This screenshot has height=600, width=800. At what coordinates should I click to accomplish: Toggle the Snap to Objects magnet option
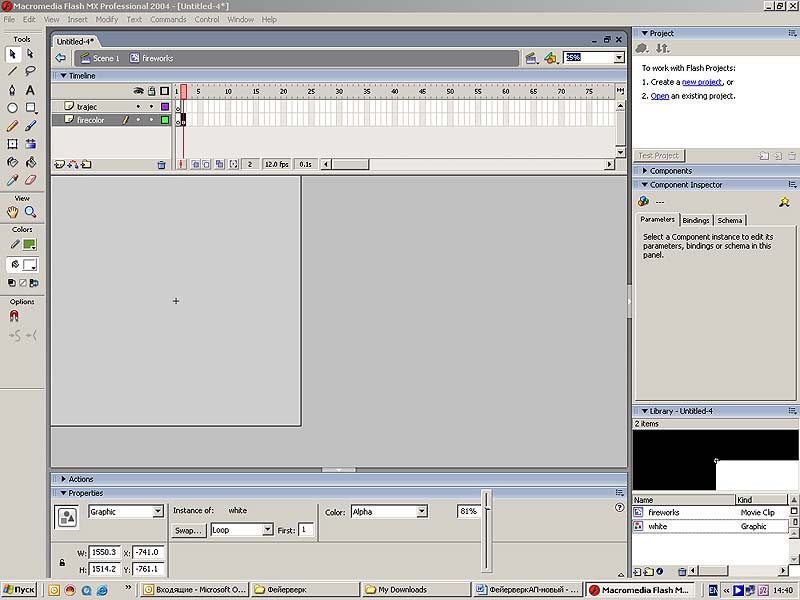(x=14, y=316)
